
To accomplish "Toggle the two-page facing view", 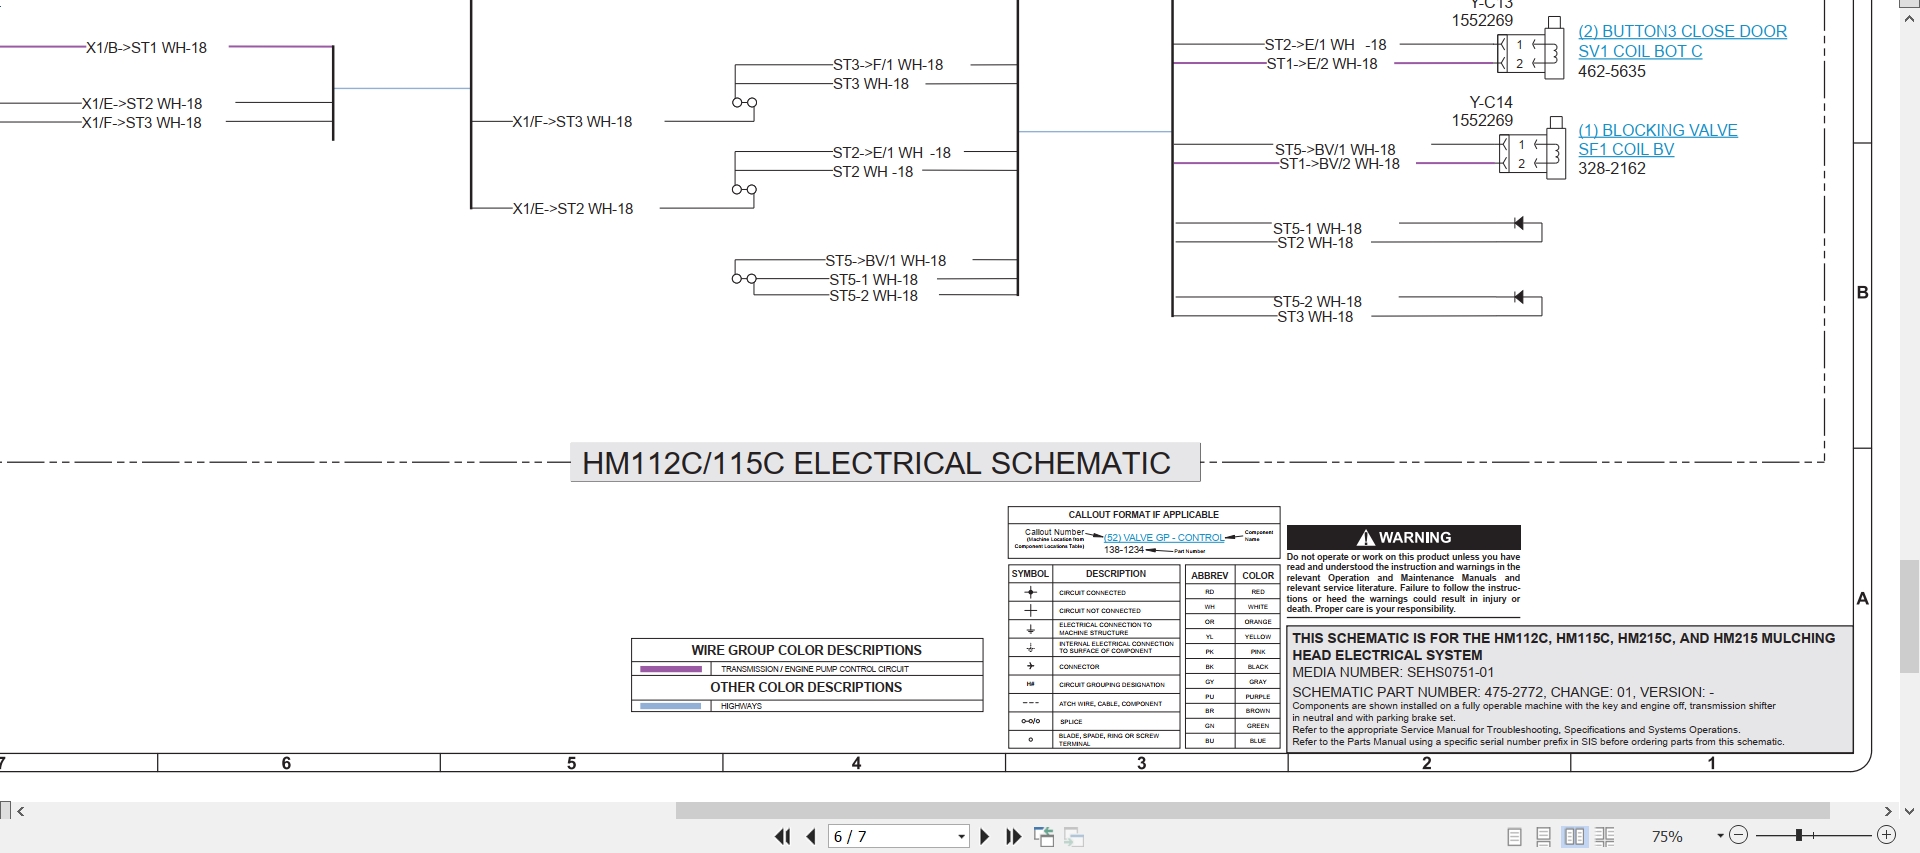I will coord(1574,837).
